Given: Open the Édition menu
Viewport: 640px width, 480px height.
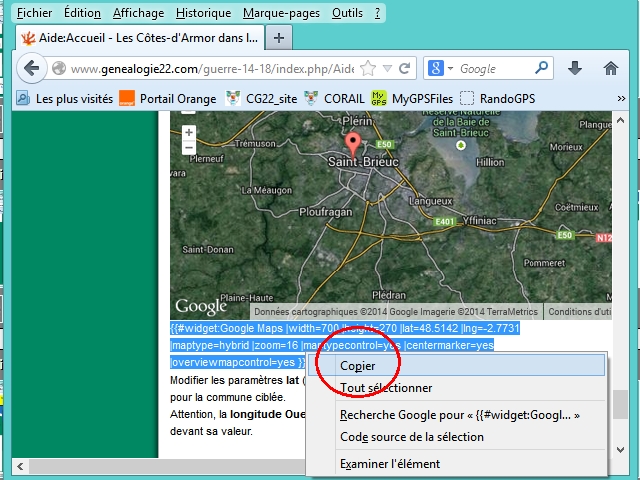Looking at the screenshot, I should [82, 13].
